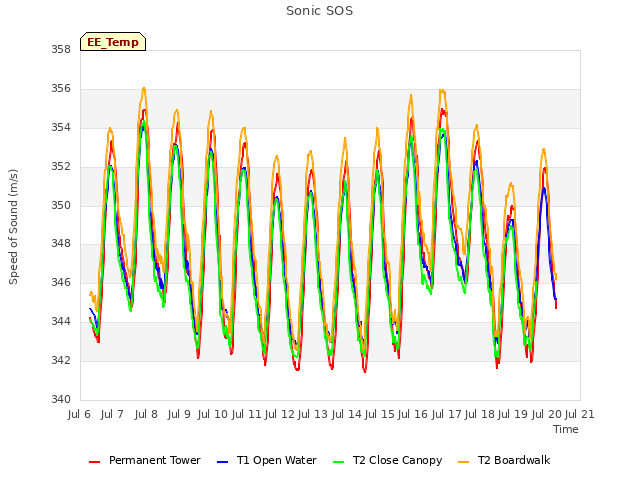Click the Jul 21 tick label
This screenshot has width=640, height=480.
(579, 414)
